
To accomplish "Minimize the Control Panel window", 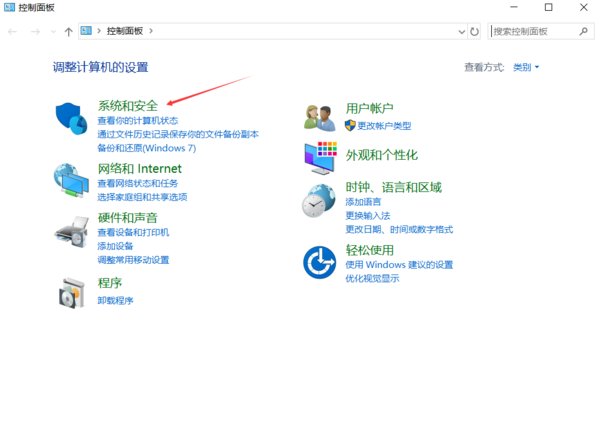I will click(x=514, y=7).
